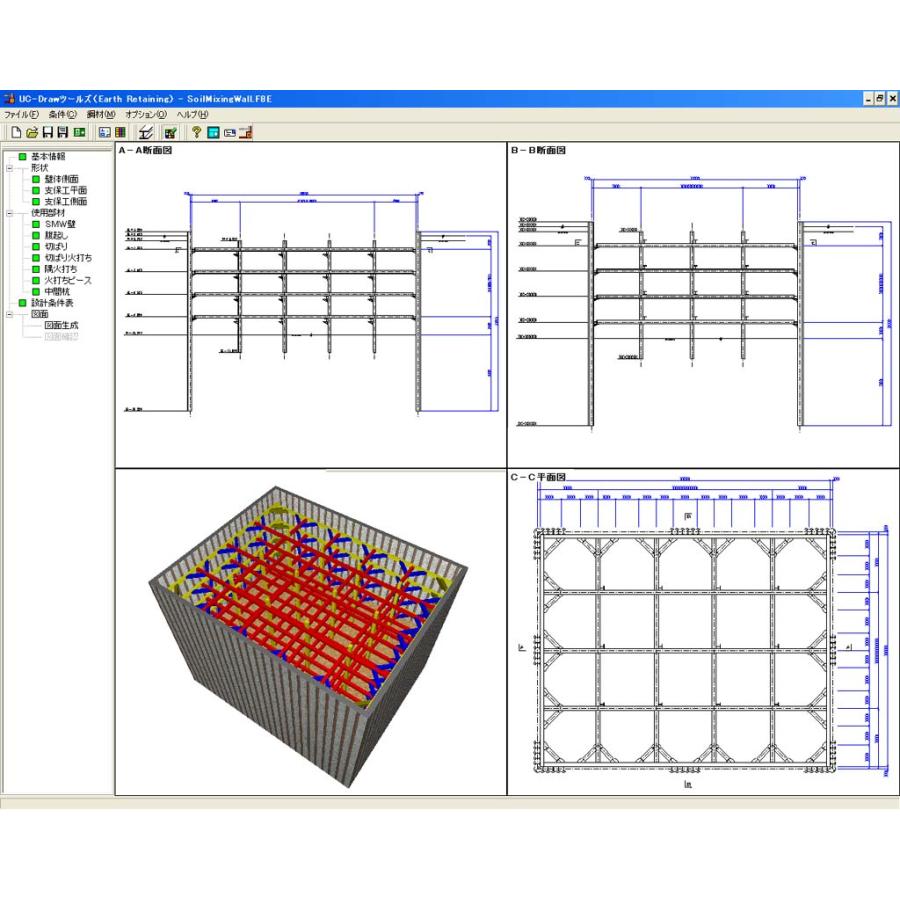Image resolution: width=900 pixels, height=900 pixels.
Task: Collapse the 図面 tree node
Action: click(9, 315)
